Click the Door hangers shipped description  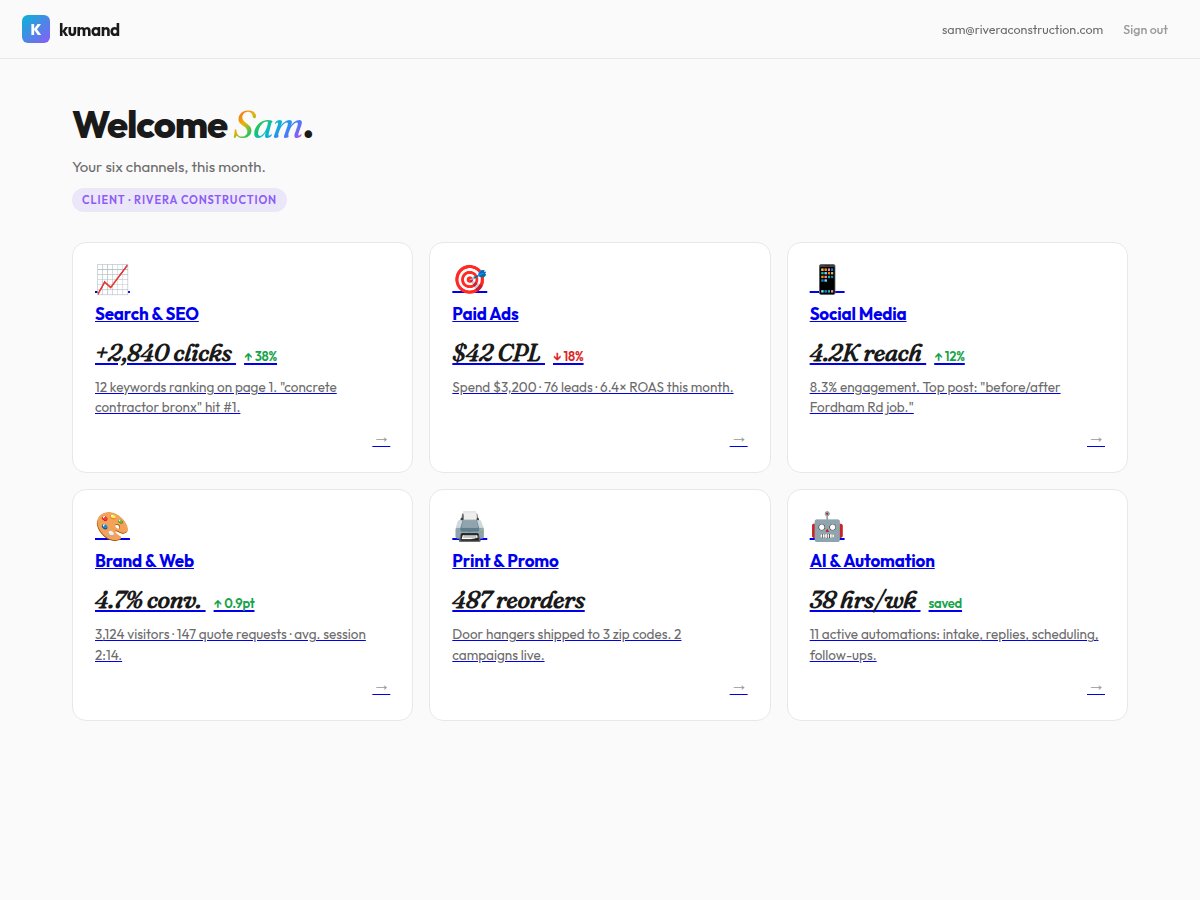tap(567, 644)
